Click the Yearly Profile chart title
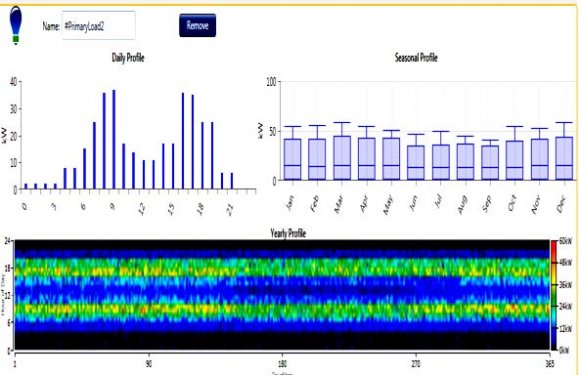 [288, 233]
